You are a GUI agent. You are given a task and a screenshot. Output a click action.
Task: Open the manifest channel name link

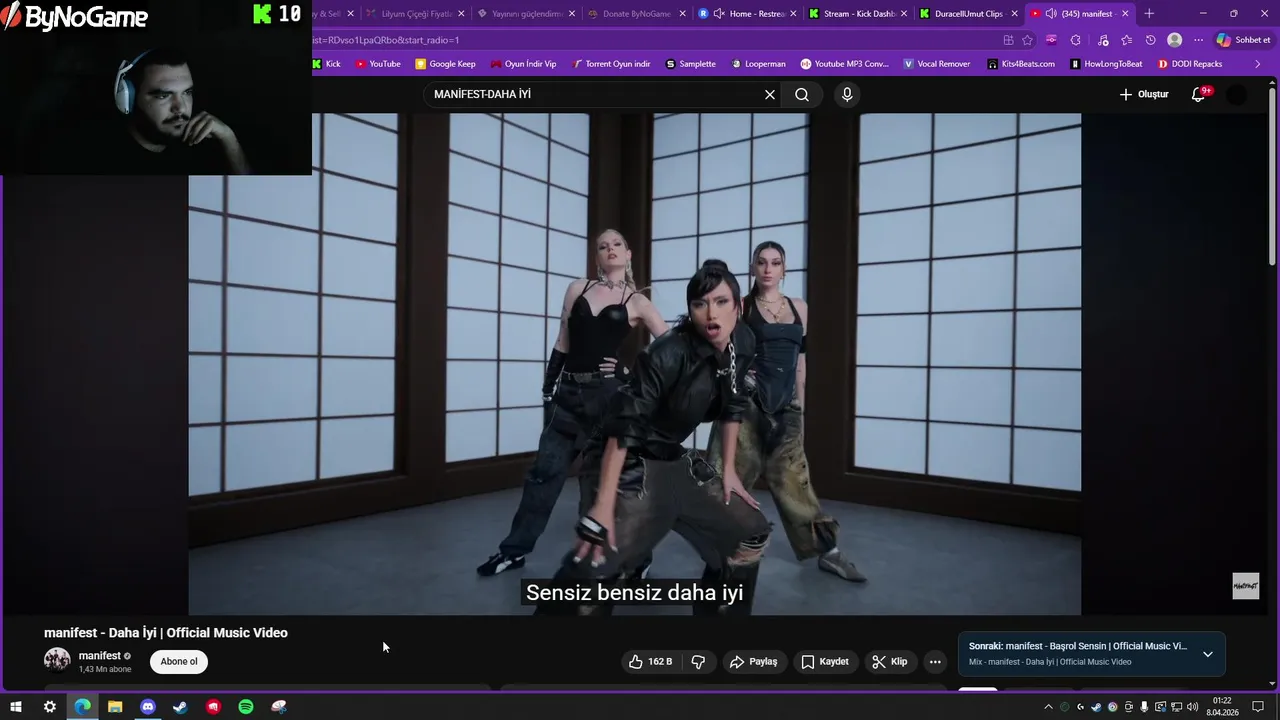[100, 656]
